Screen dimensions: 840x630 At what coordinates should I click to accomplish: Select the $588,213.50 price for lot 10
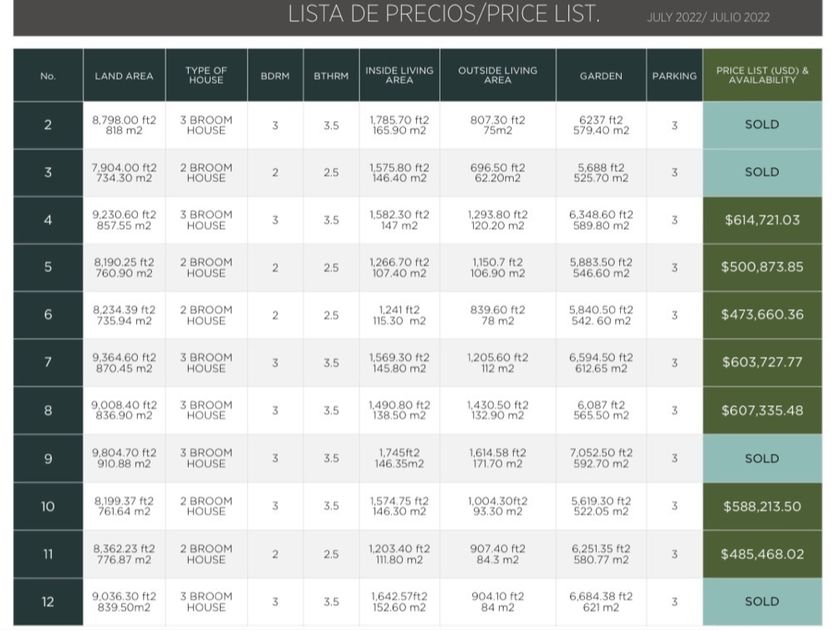[x=762, y=507]
